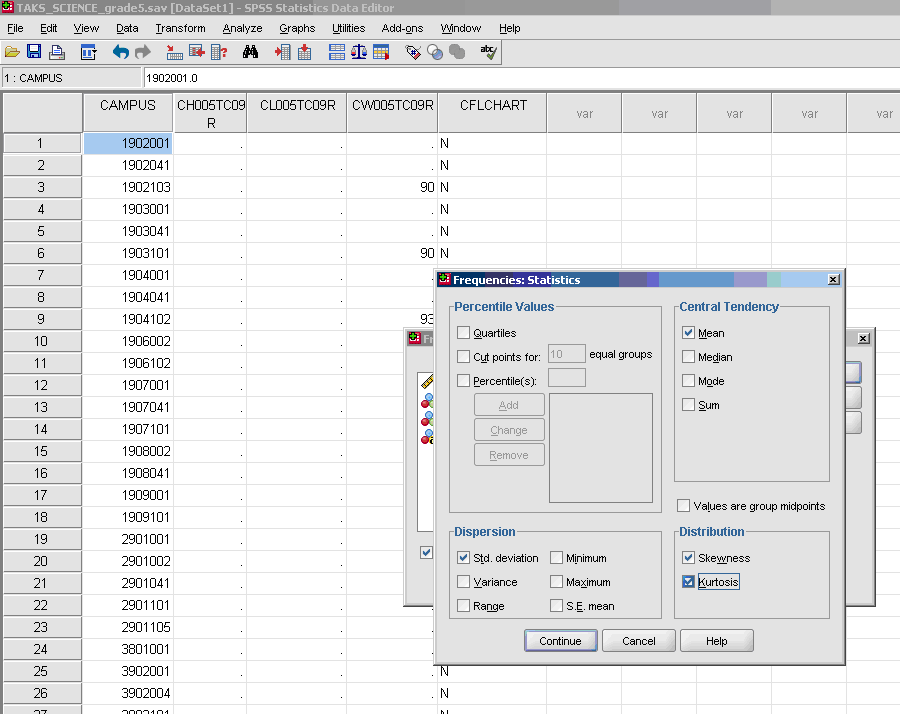The height and width of the screenshot is (714, 900).
Task: Open the Analyze menu
Action: coord(242,28)
